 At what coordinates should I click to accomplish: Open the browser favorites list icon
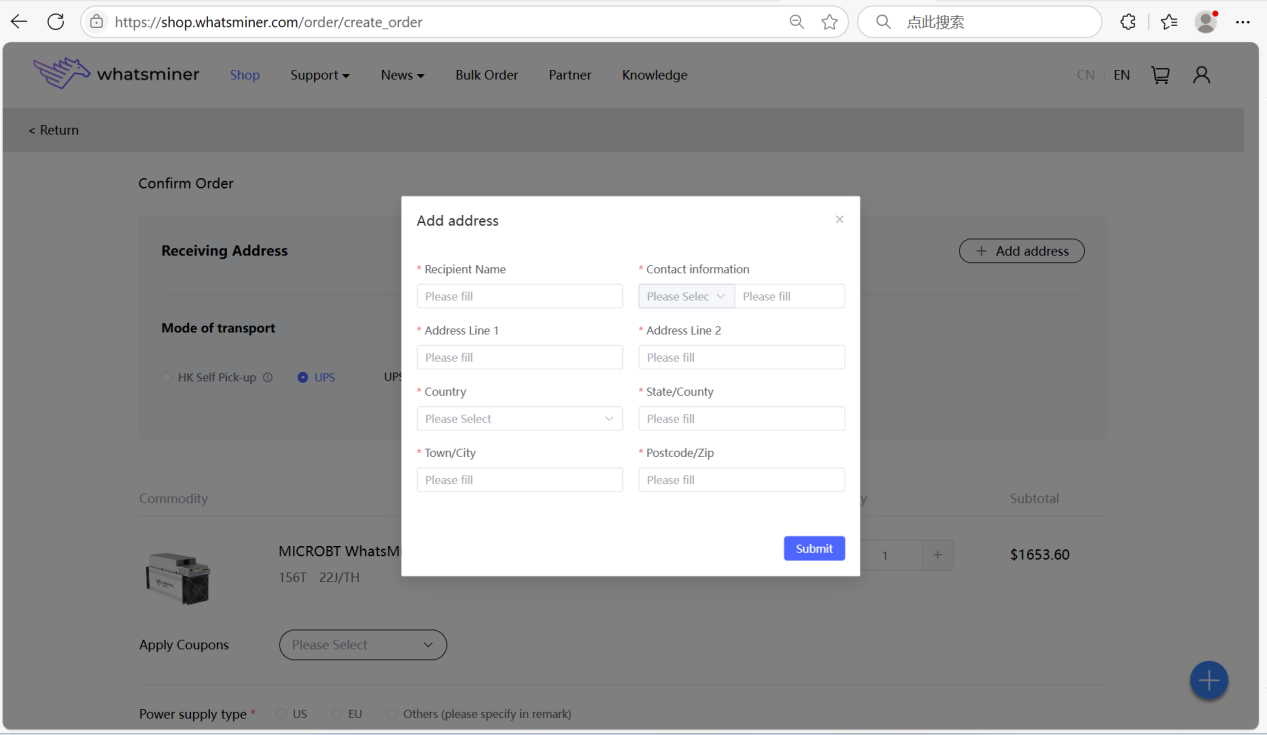pos(1169,21)
